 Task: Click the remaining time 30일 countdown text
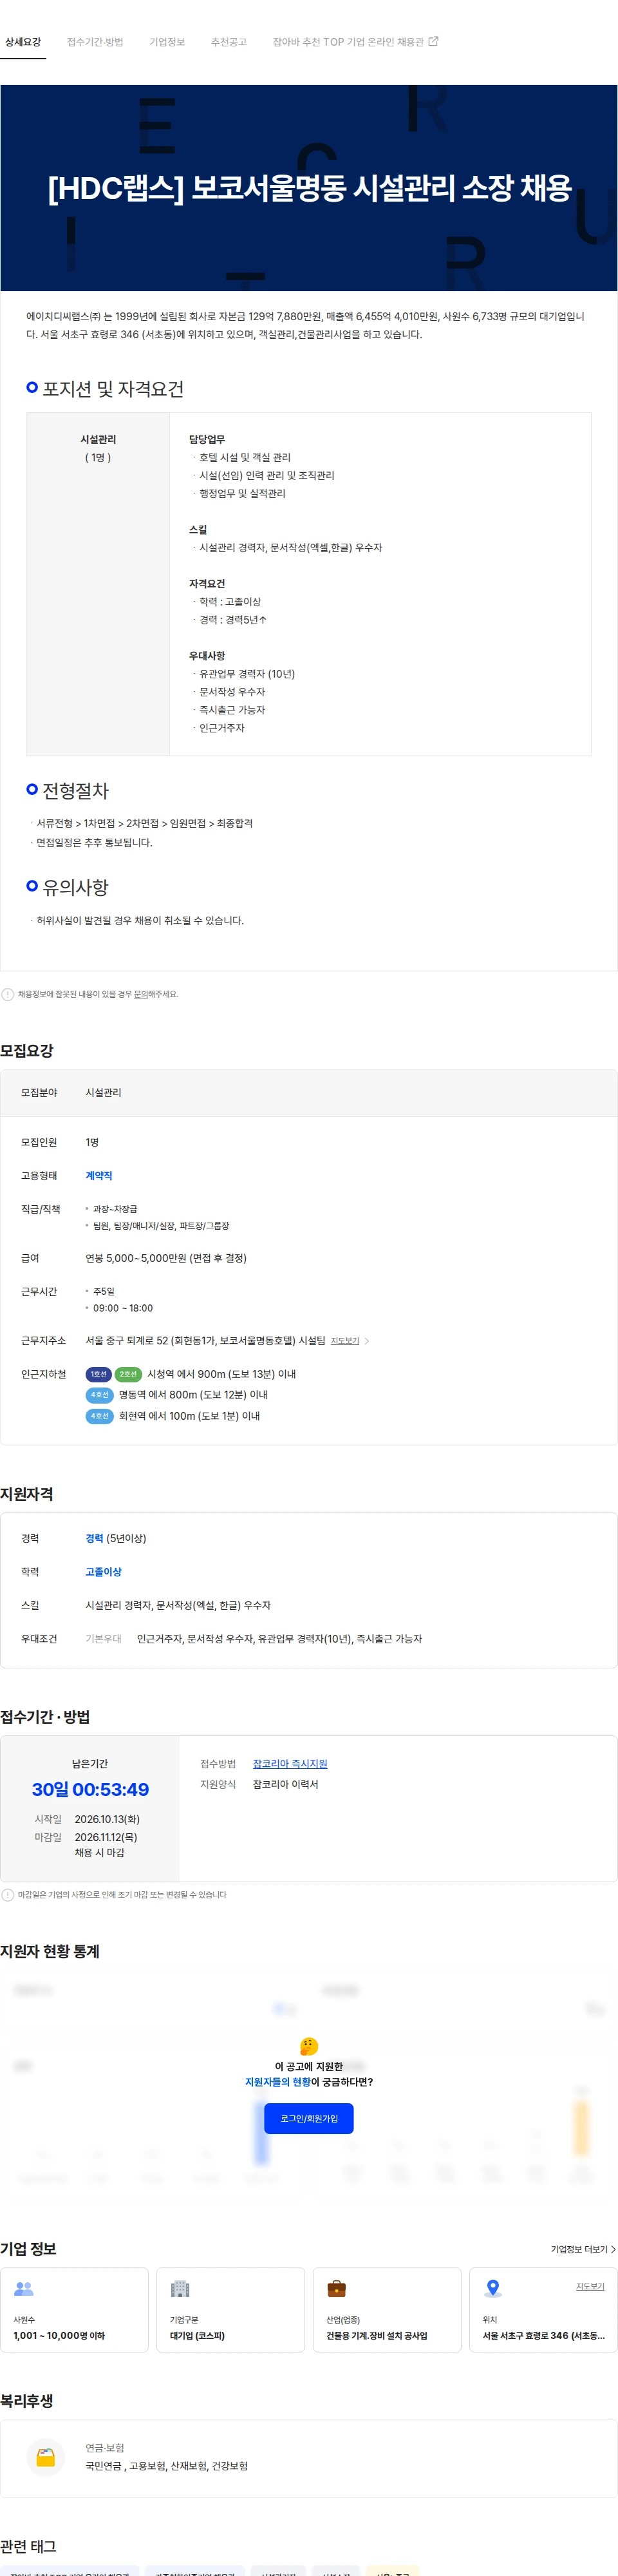[x=90, y=1789]
